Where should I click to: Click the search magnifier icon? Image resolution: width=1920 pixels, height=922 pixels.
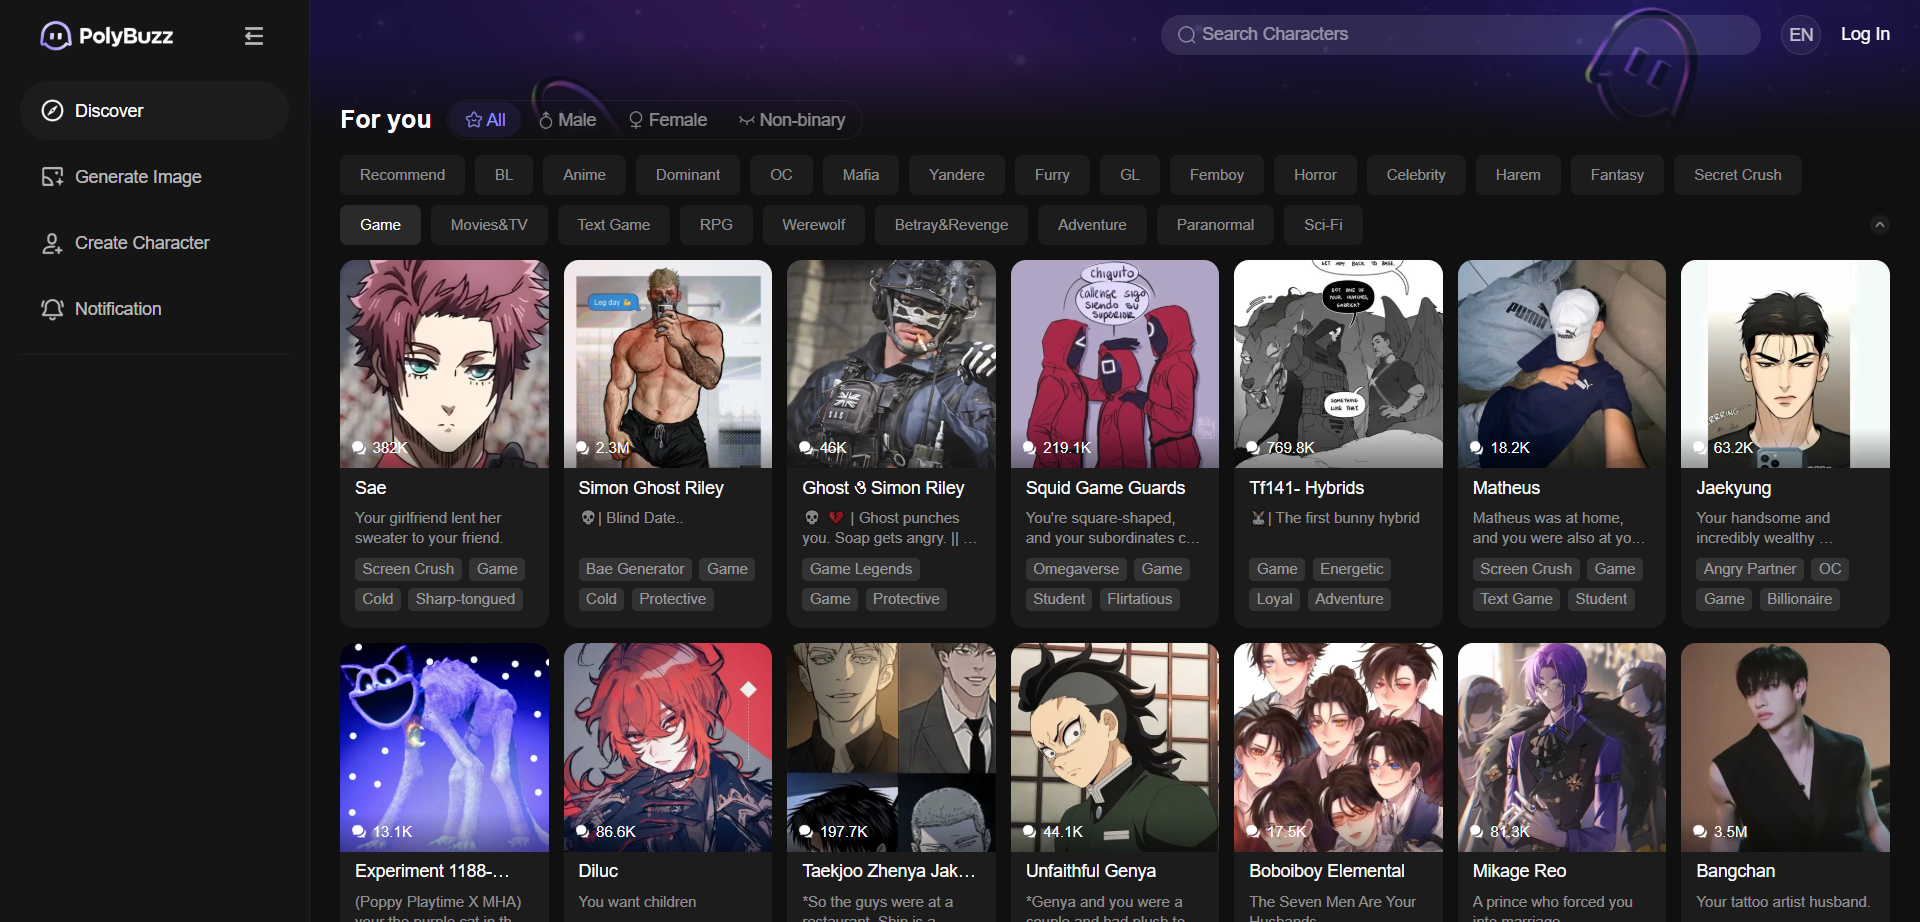[x=1187, y=35]
